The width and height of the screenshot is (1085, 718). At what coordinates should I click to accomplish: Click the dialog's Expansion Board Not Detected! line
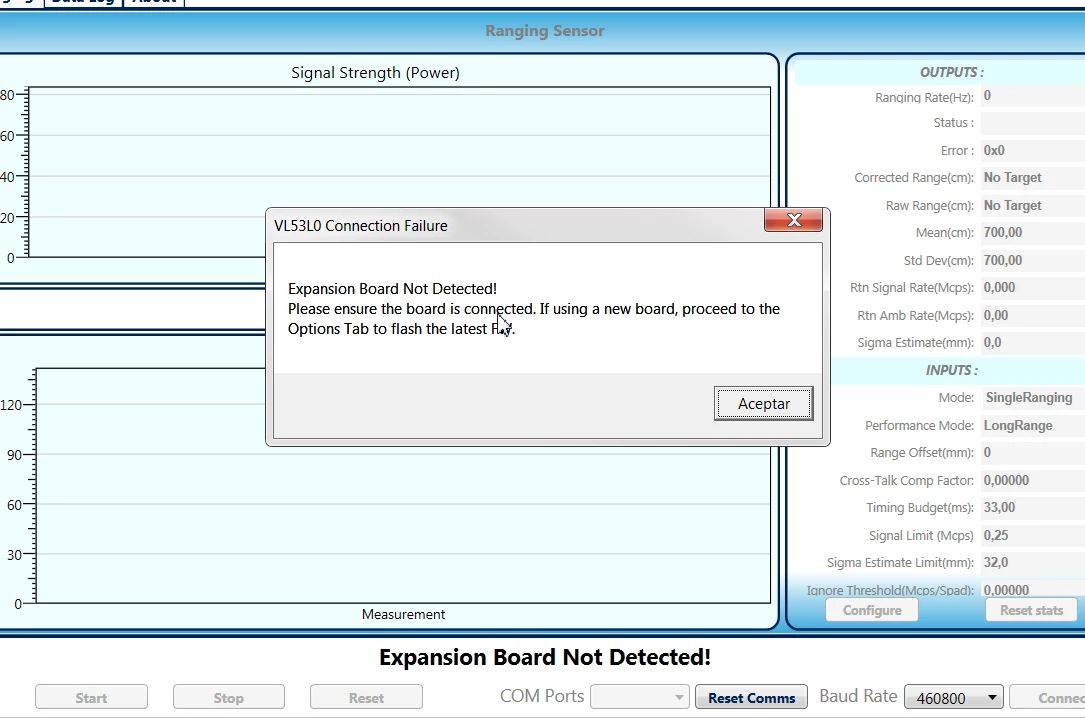(392, 288)
